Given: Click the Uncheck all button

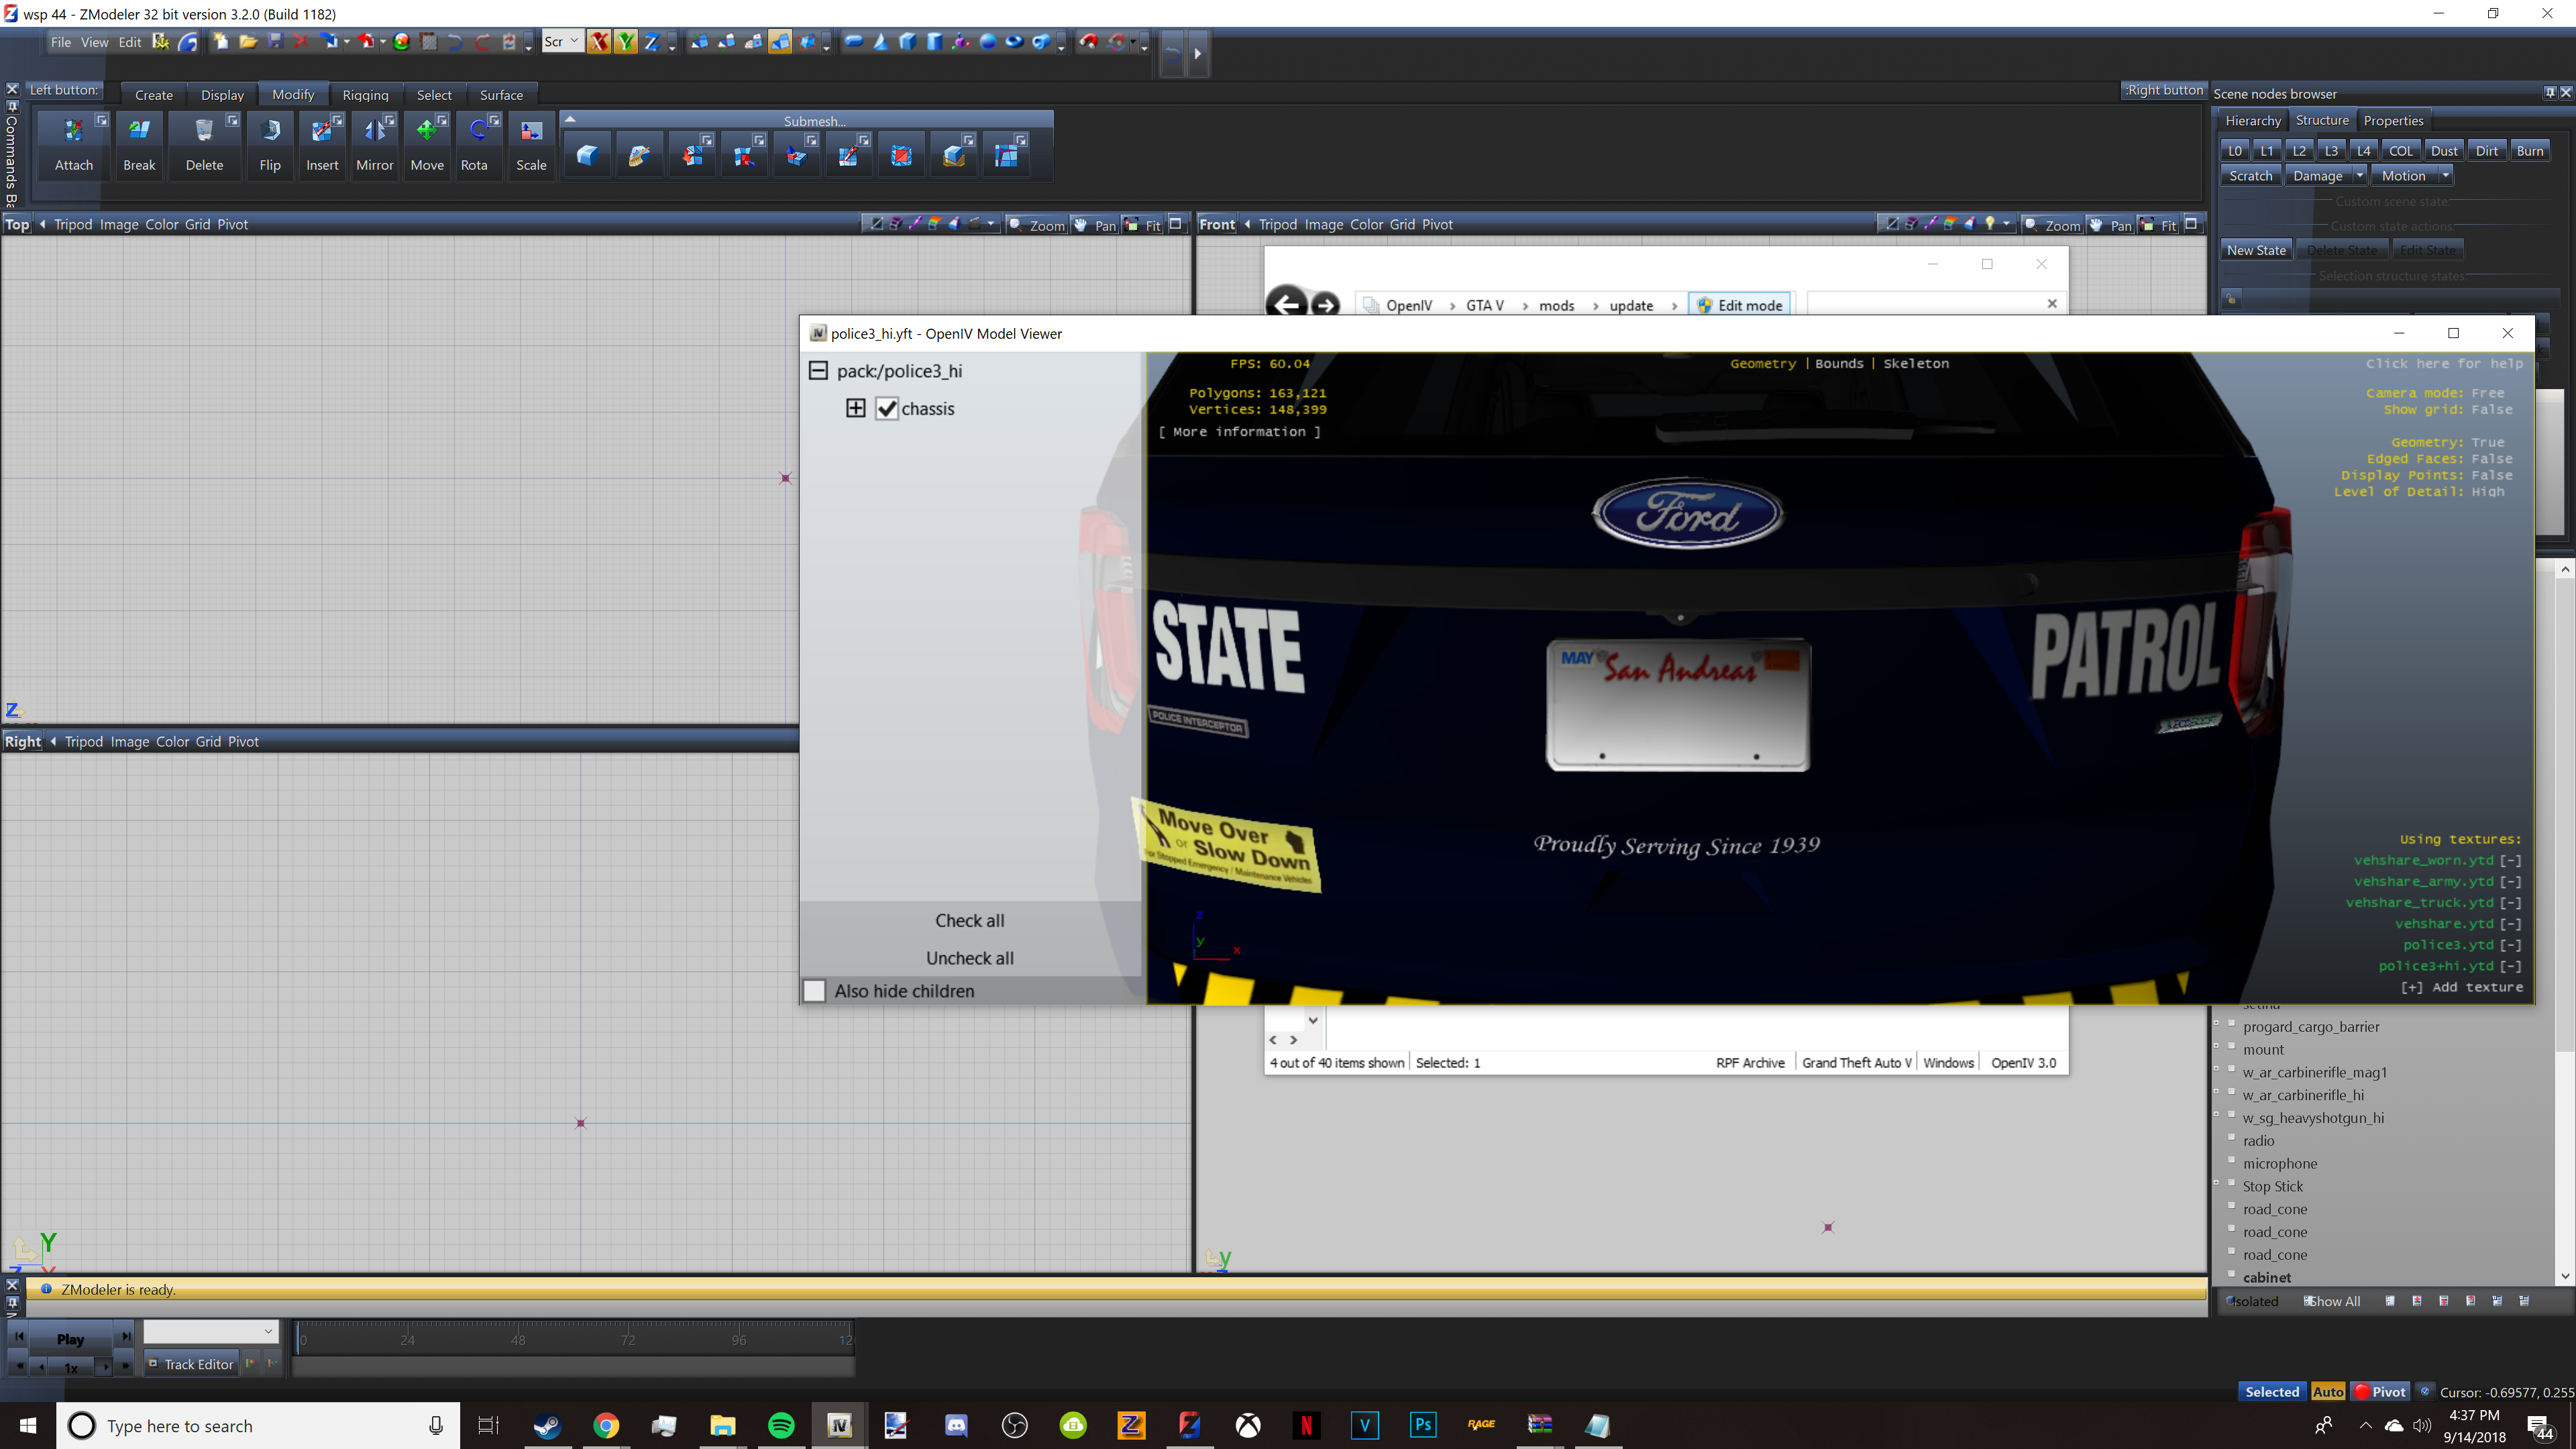Looking at the screenshot, I should pos(969,958).
